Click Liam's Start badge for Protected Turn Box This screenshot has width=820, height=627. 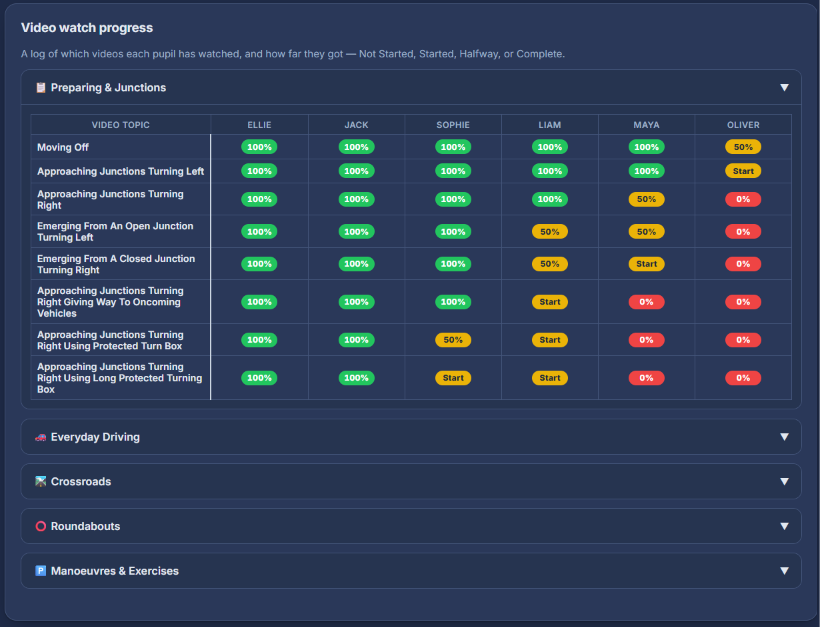[550, 340]
